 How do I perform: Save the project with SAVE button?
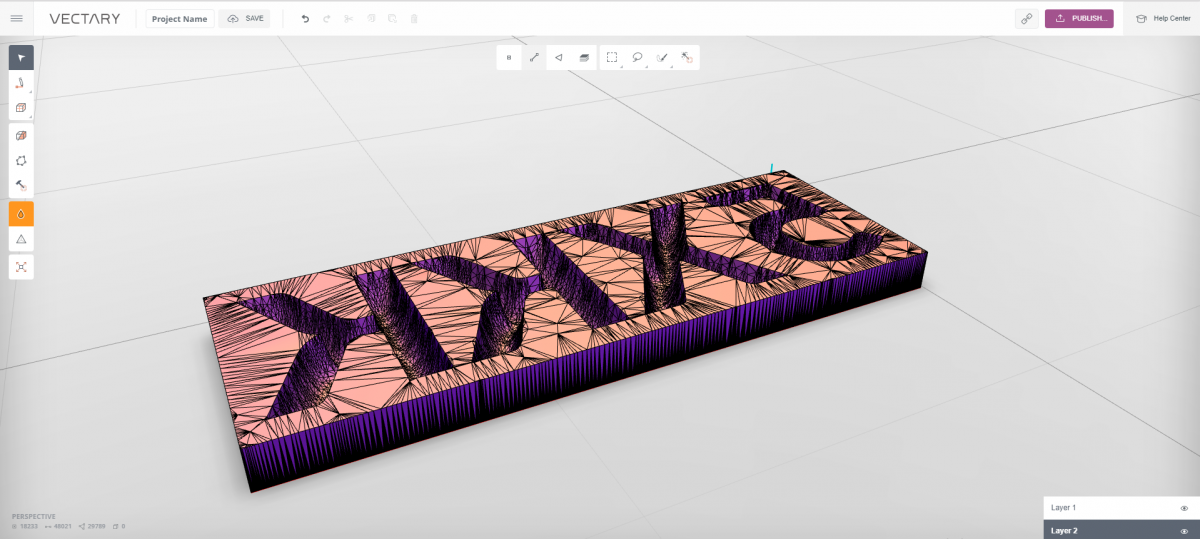point(245,19)
